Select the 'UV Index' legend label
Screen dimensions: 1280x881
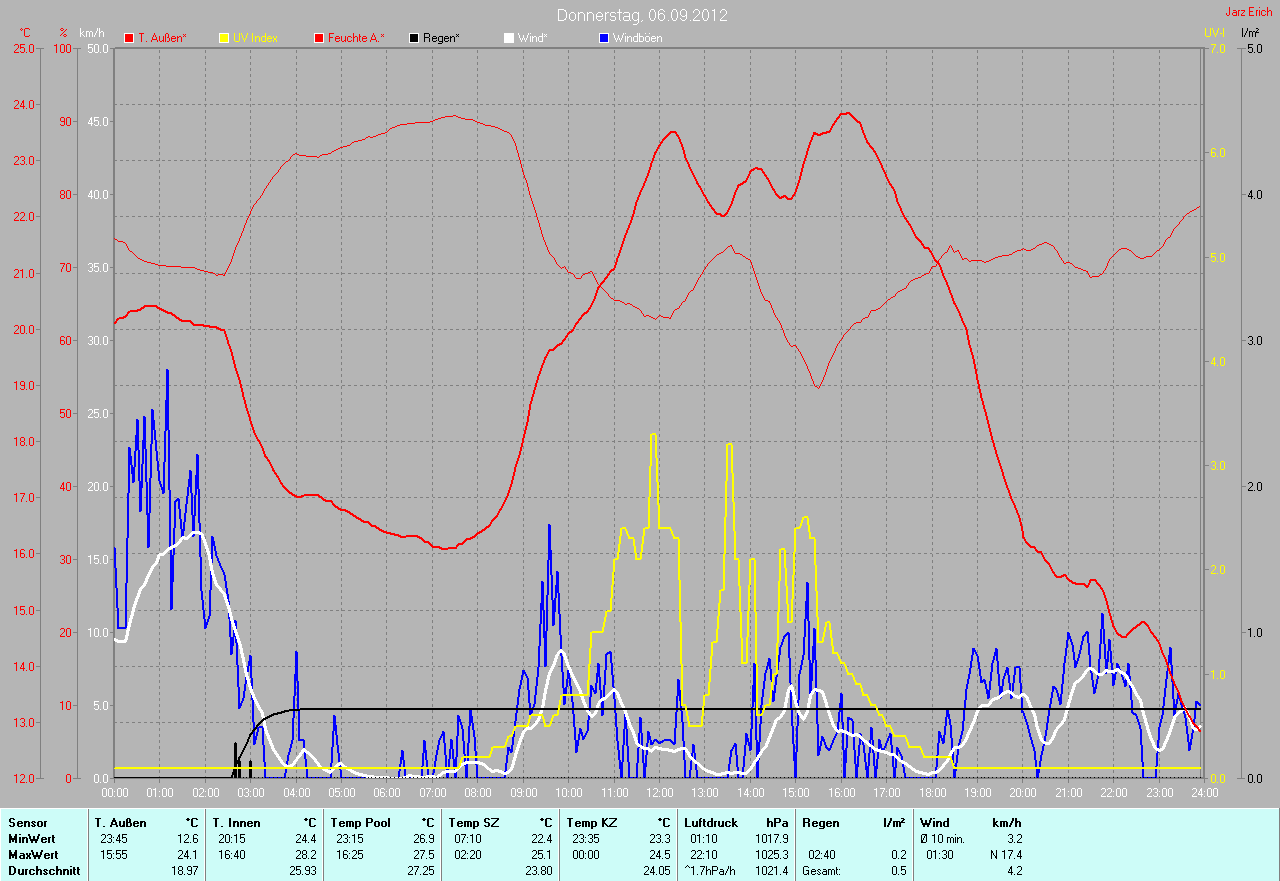pos(255,38)
